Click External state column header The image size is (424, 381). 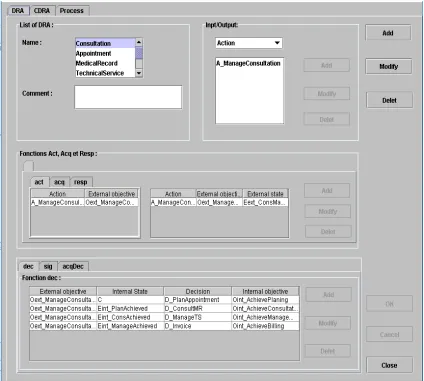pos(265,194)
